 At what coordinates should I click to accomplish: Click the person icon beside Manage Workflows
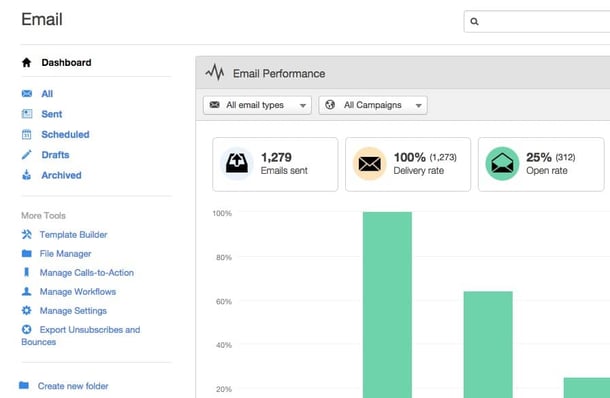pyautogui.click(x=26, y=291)
